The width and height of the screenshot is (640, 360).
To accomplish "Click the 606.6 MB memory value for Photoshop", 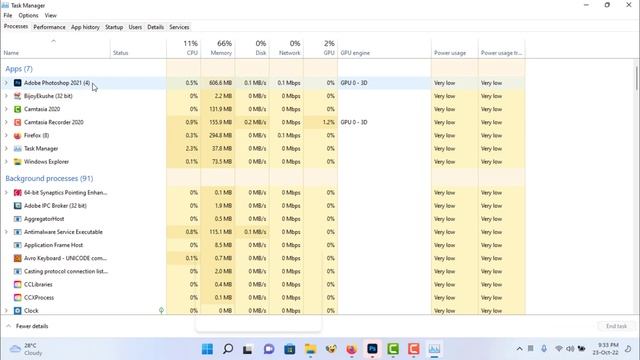I will pos(220,83).
